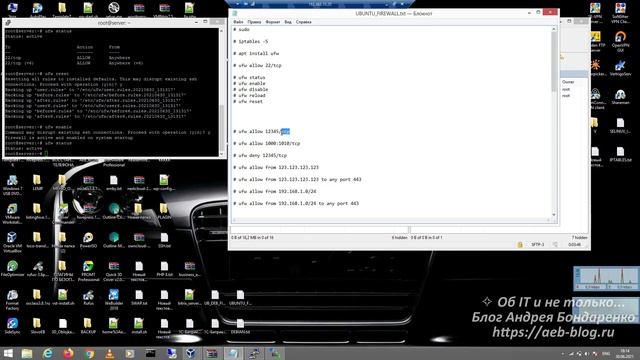Click the Notepad vertical scrollbar down arrow
Image resolution: width=640 pixels, height=360 pixels.
coord(554,215)
